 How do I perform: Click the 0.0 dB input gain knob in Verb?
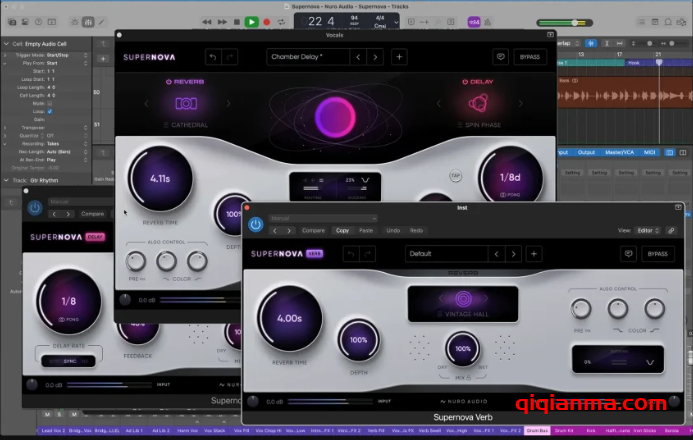(253, 401)
